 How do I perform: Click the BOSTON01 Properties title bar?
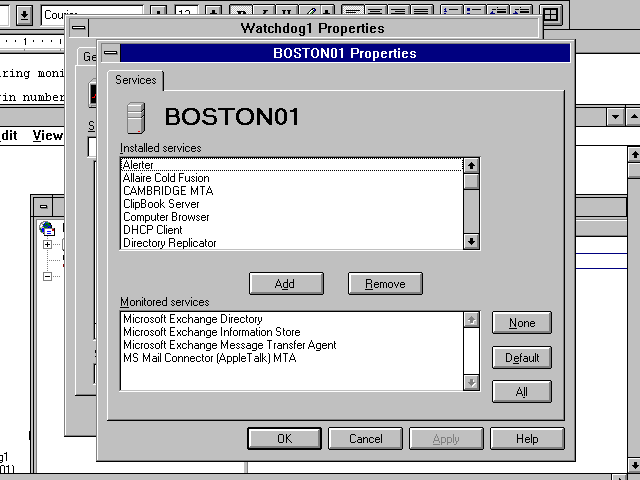(345, 53)
